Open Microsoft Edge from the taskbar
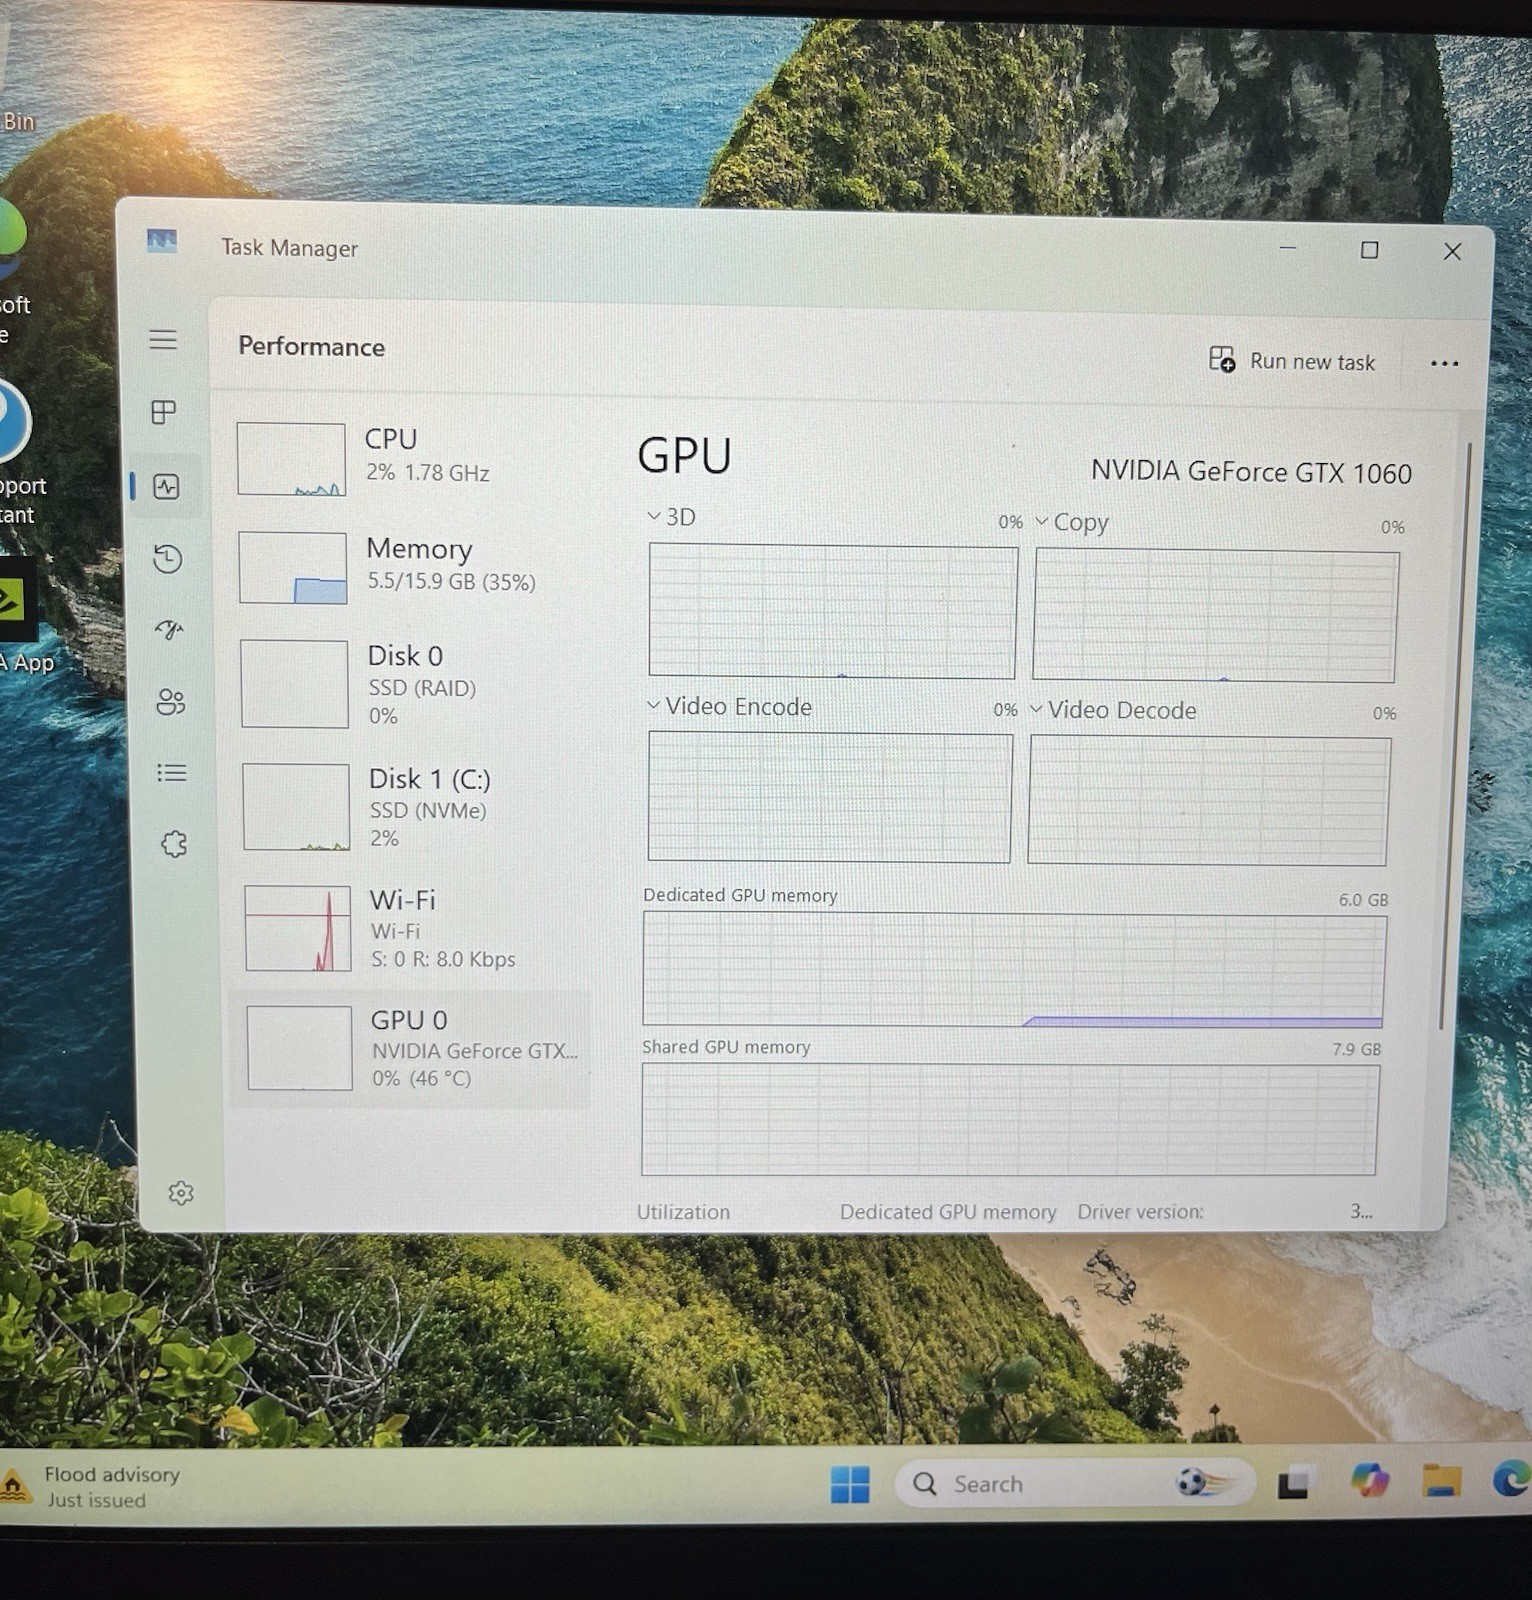1532x1600 pixels. pos(1511,1479)
